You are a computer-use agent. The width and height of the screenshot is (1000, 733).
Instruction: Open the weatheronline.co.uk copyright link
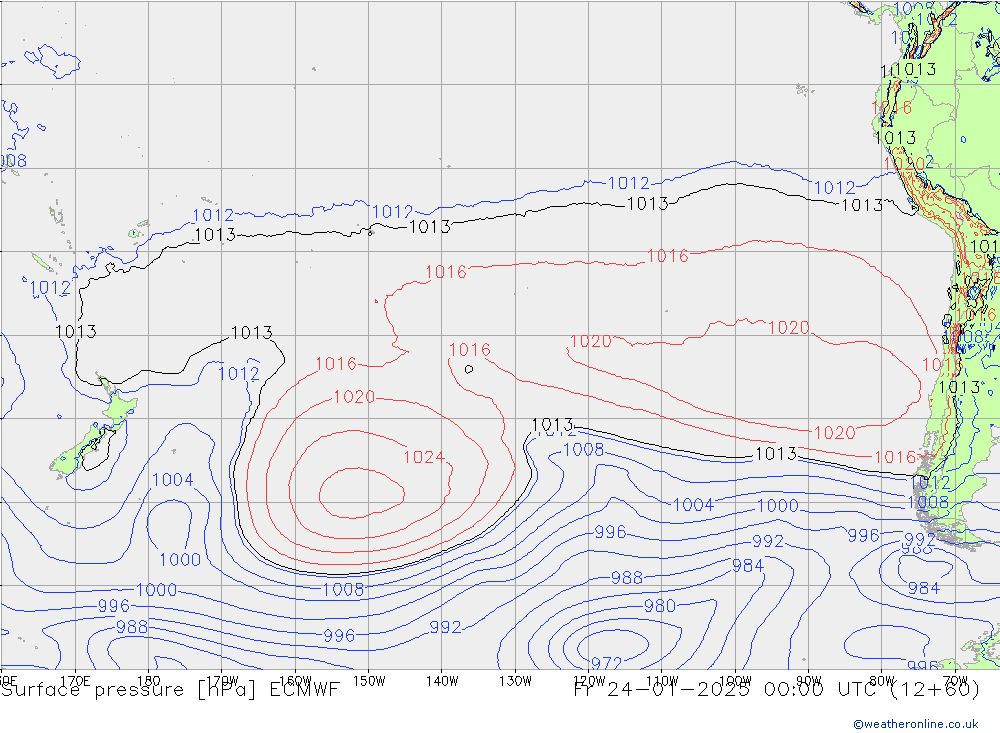tap(915, 723)
